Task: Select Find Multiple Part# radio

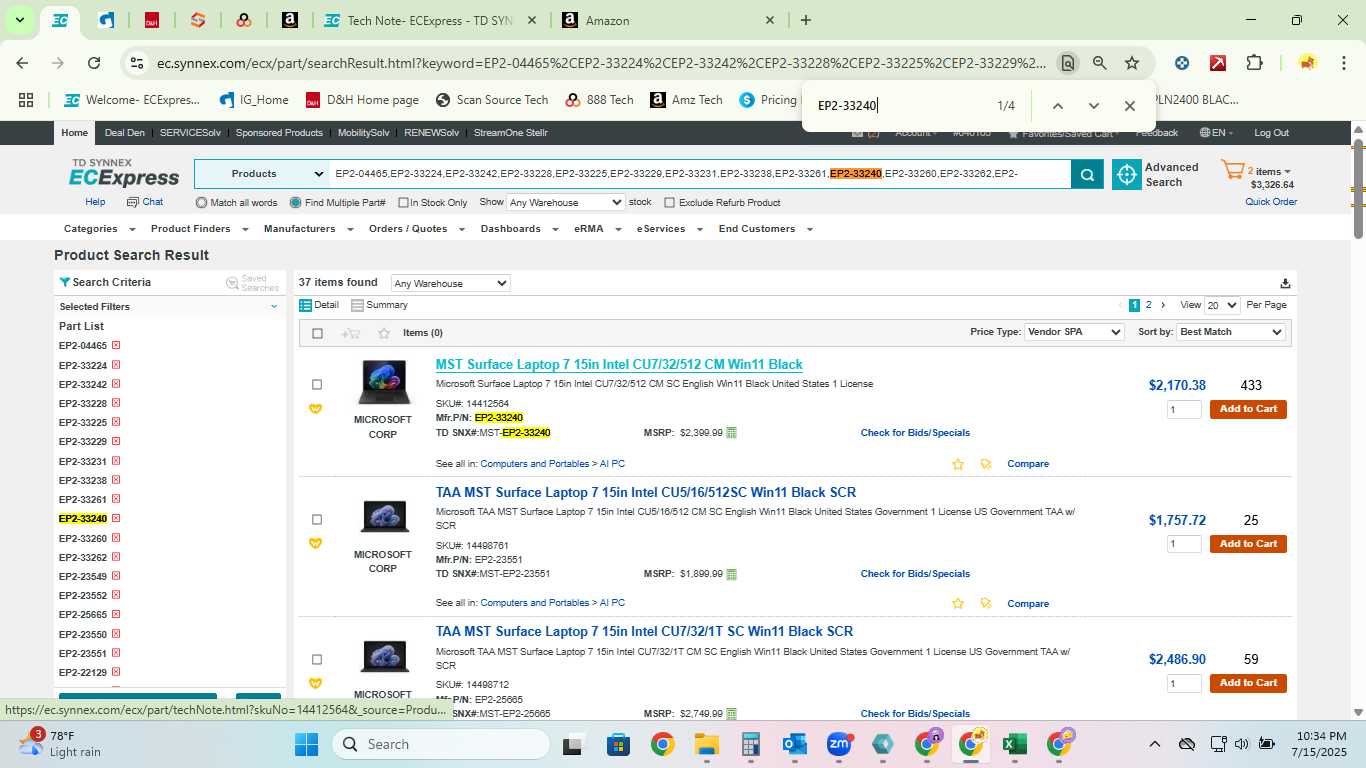Action: [295, 202]
